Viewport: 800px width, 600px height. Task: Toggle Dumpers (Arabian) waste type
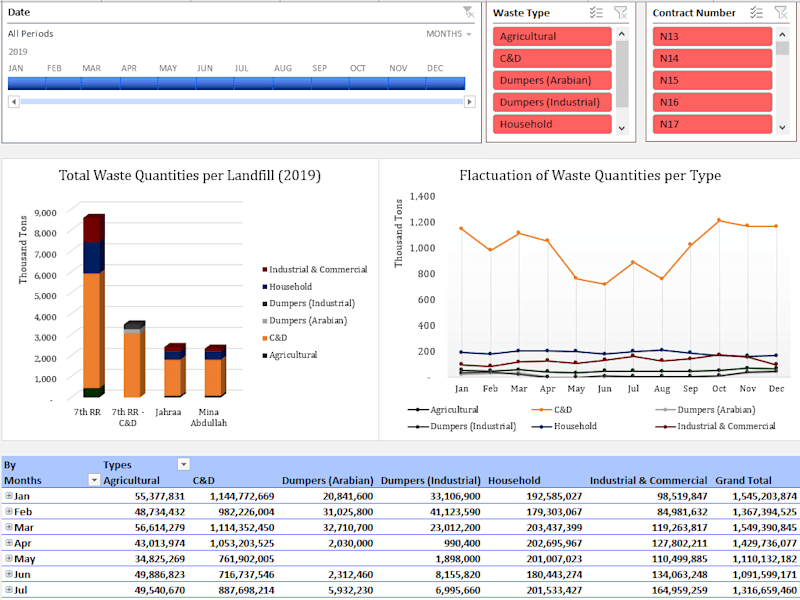pos(552,80)
